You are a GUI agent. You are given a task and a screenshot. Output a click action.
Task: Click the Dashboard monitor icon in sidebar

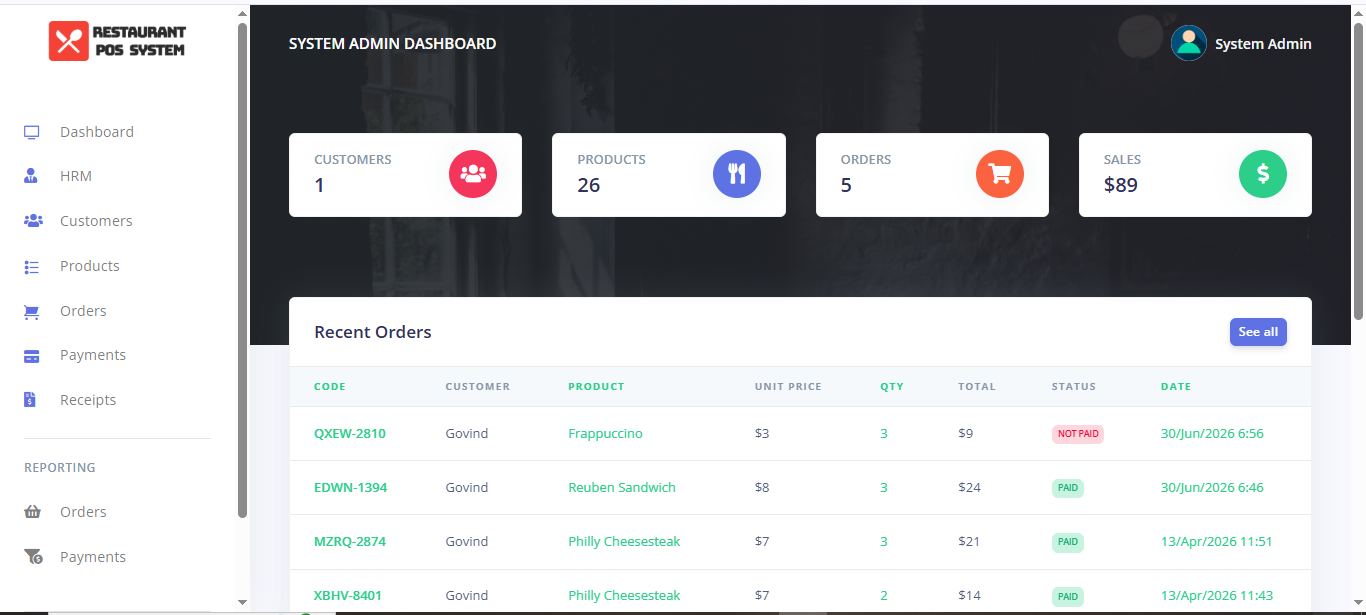(32, 132)
